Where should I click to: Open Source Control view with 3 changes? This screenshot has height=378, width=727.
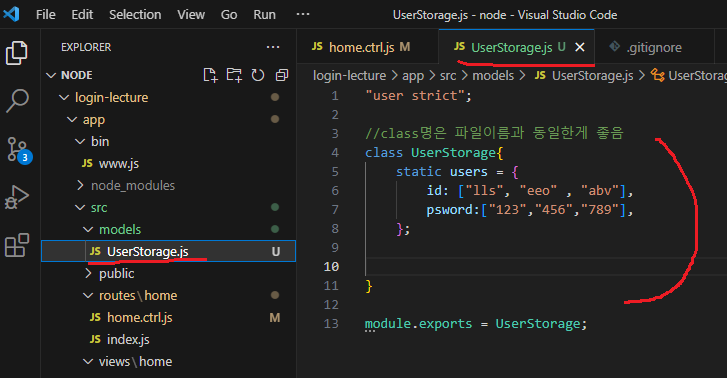[19, 150]
